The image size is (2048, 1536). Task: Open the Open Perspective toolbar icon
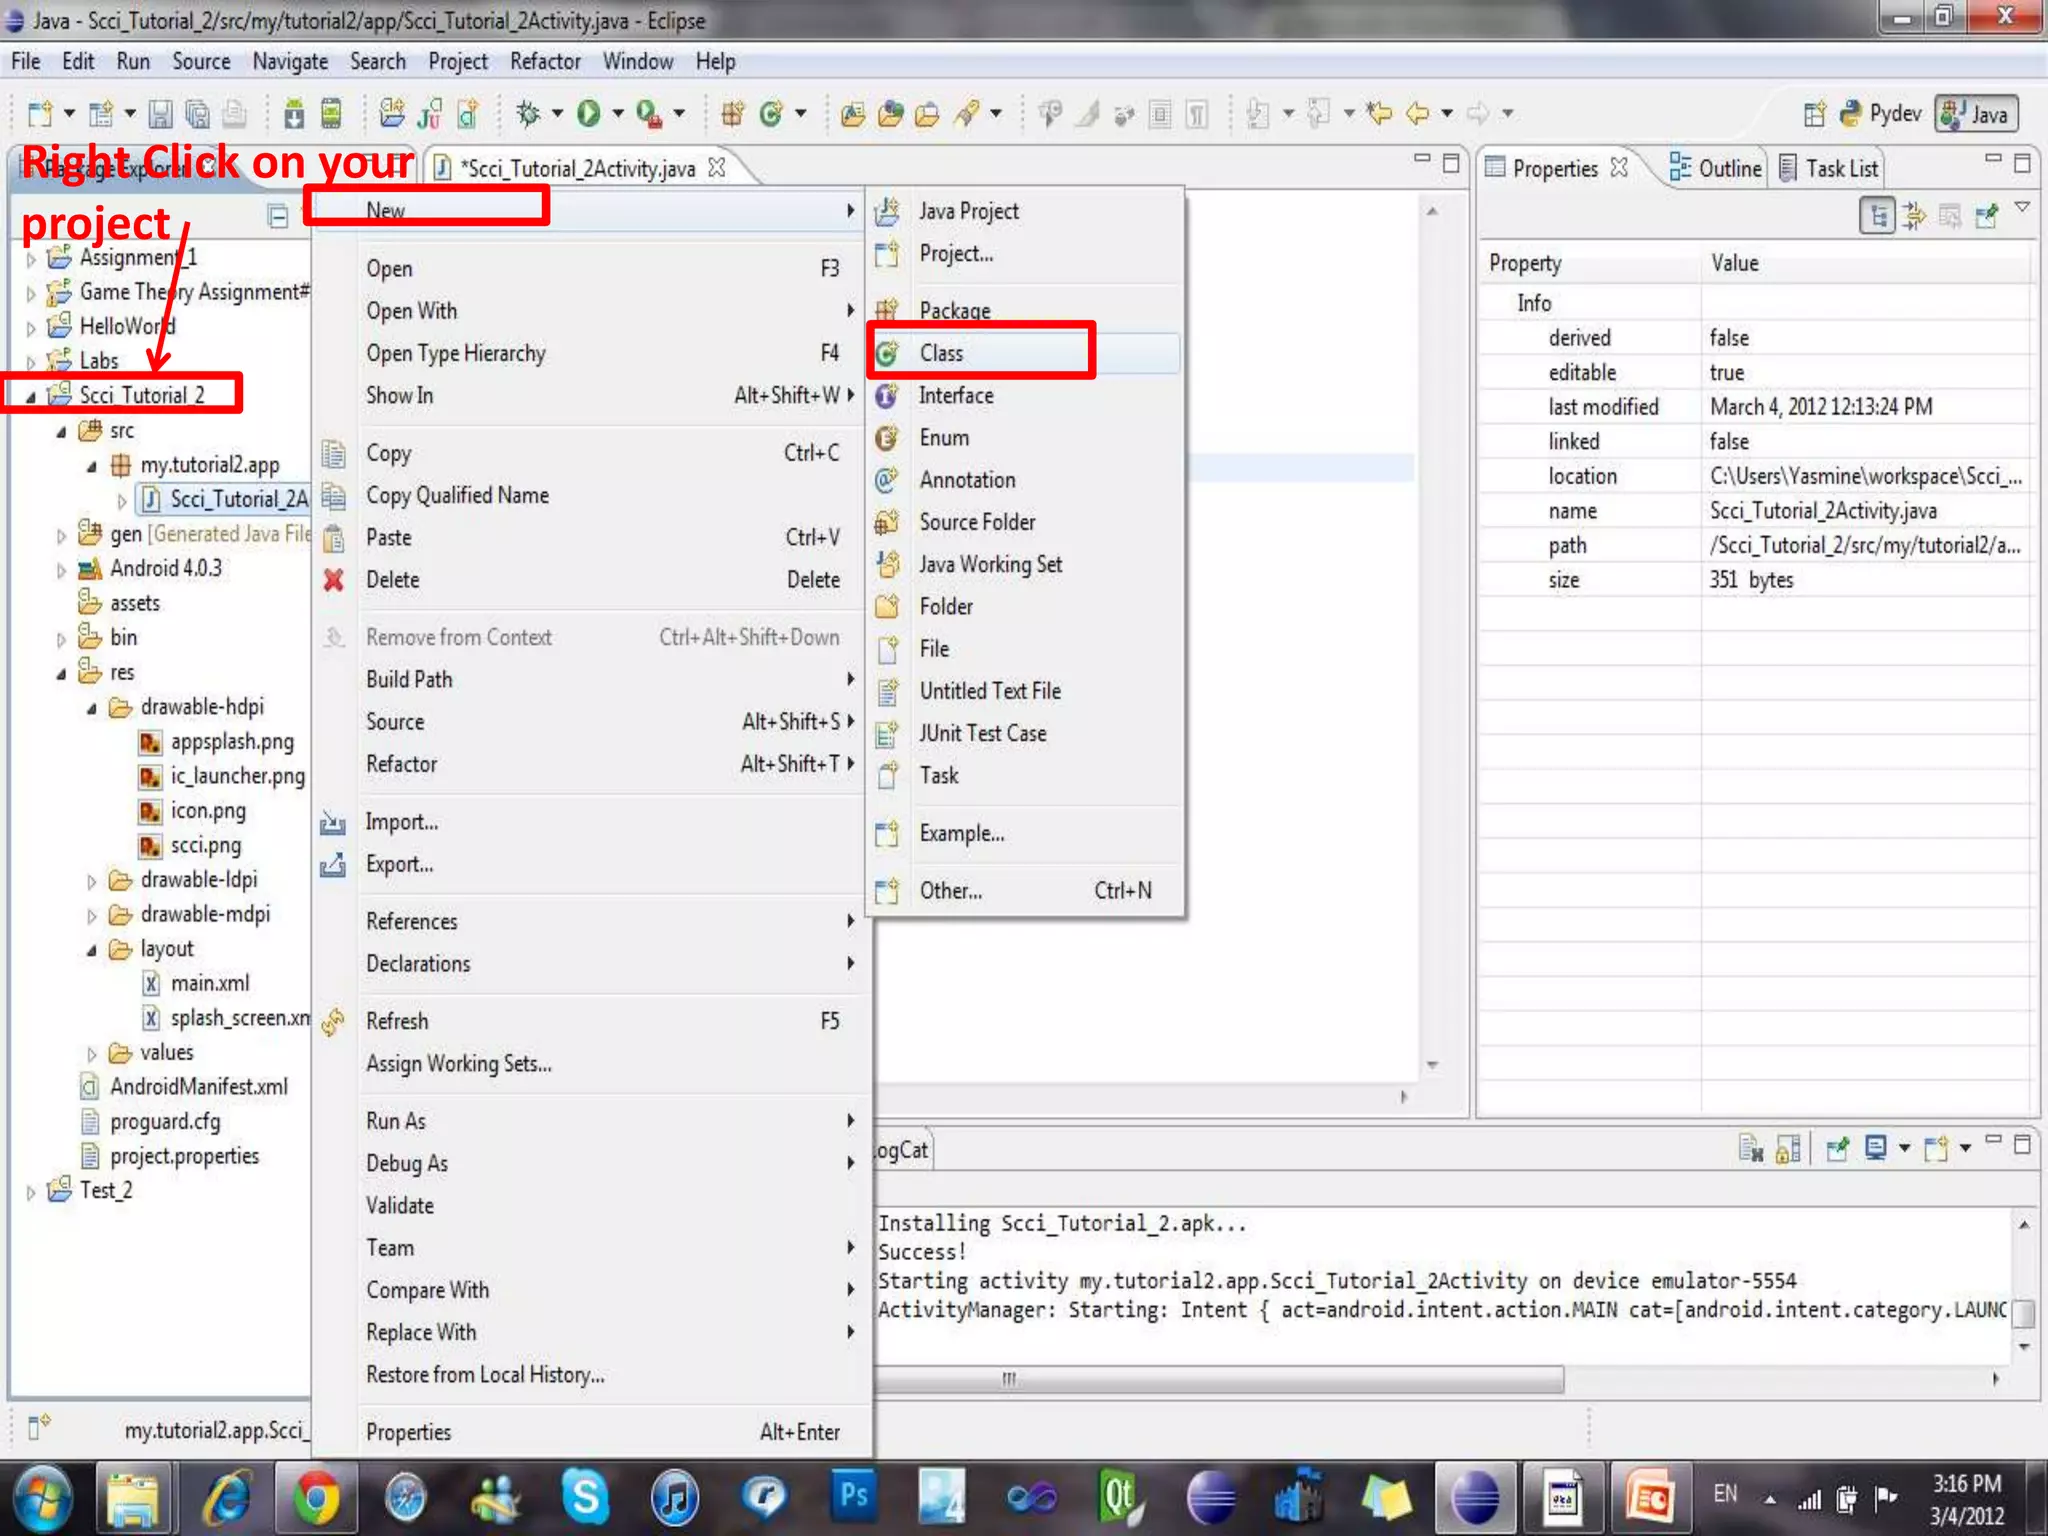click(1814, 114)
